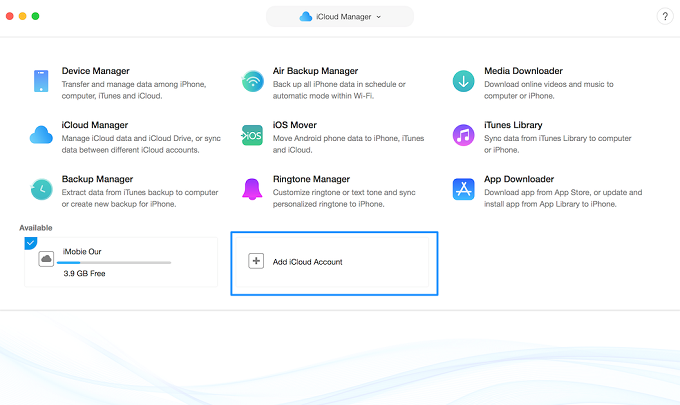Click the Air Backup Manager description text

[339, 90]
